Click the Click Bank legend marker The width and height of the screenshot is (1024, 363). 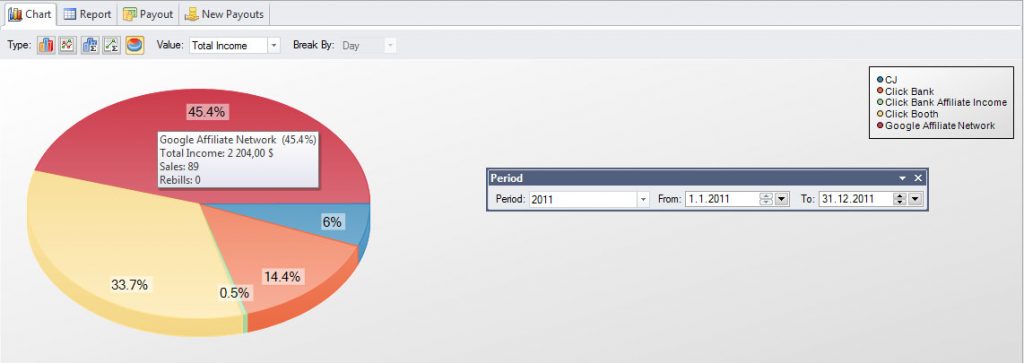coord(880,91)
